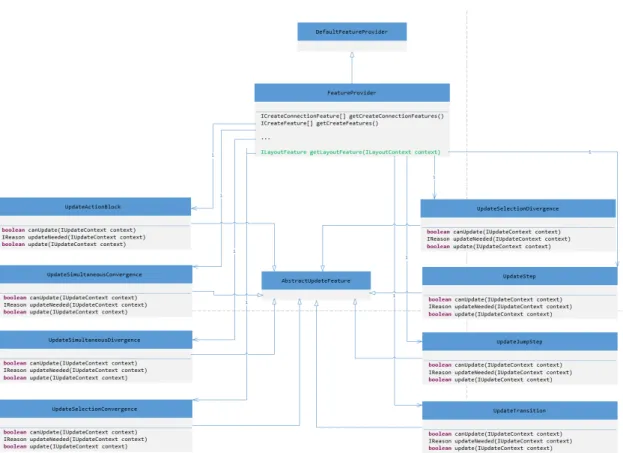Screen dimensions: 623x453
Task: Click boolean update method in UpdateJumpStep
Action: click(x=490, y=379)
